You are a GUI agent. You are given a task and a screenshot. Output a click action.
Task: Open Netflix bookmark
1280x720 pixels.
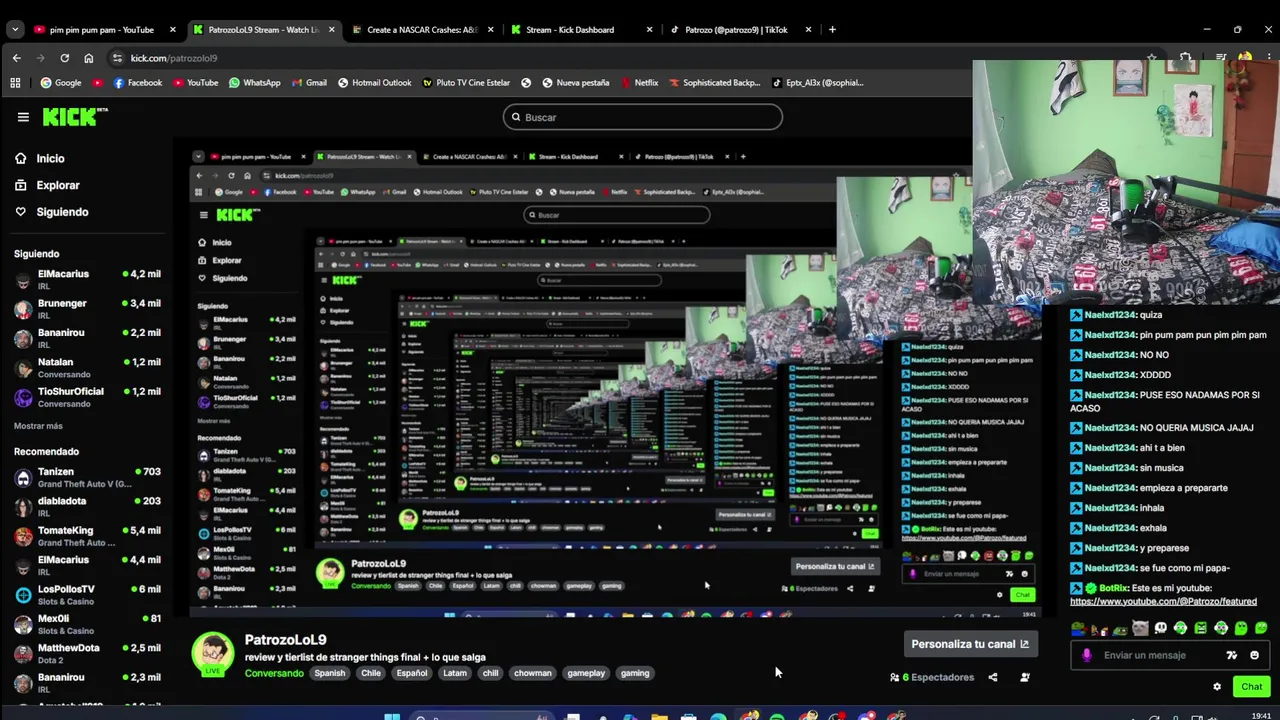[639, 83]
